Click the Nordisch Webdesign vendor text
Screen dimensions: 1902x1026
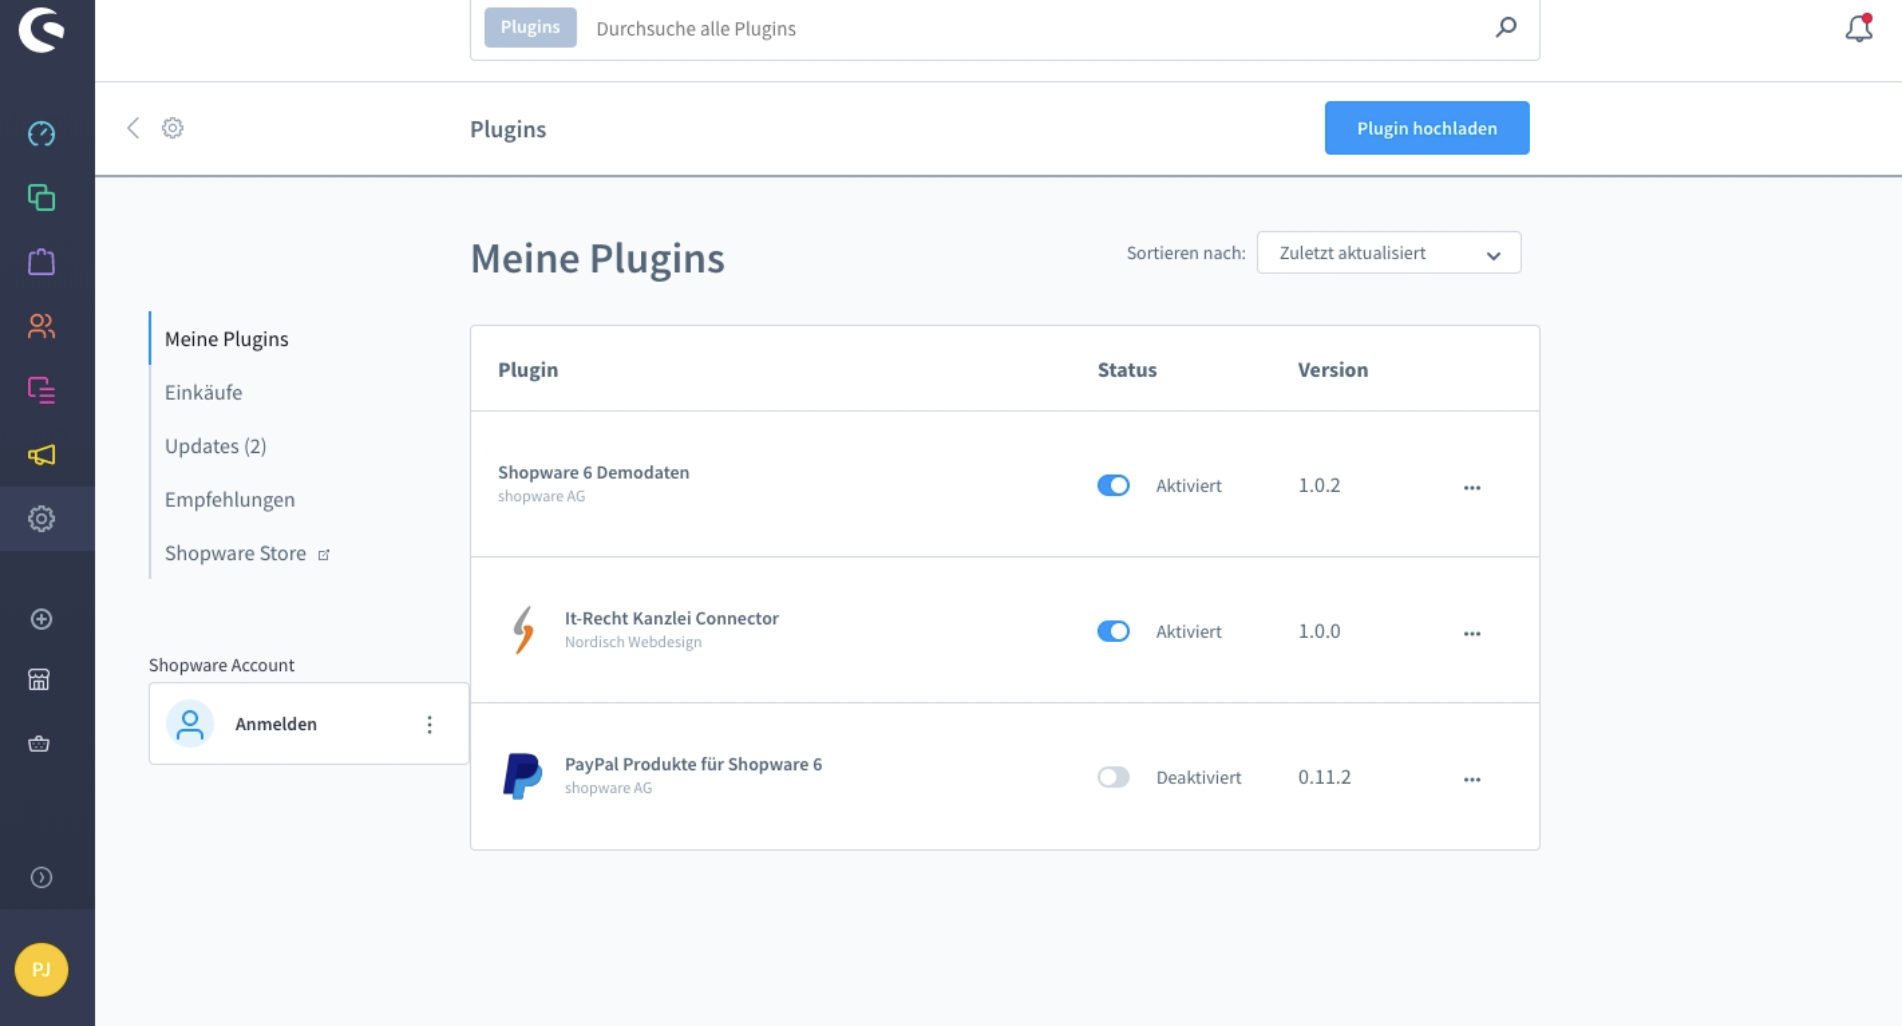coord(633,642)
